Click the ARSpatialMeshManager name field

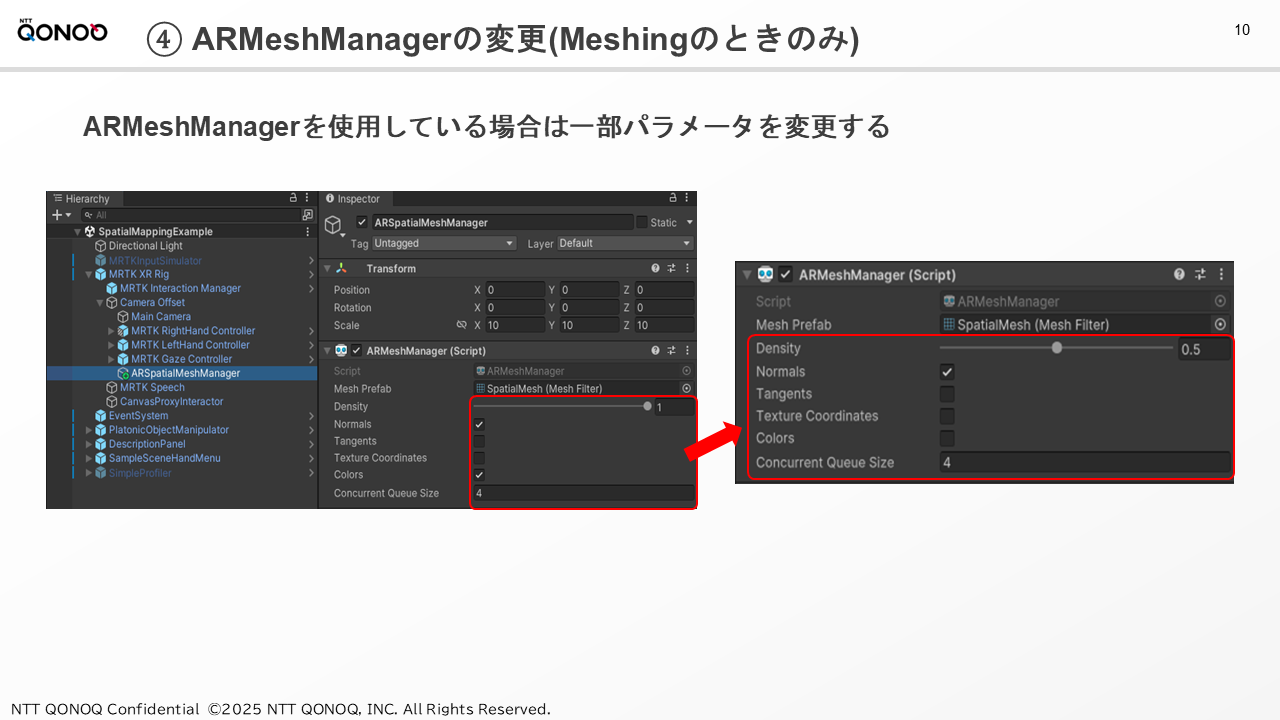[503, 222]
